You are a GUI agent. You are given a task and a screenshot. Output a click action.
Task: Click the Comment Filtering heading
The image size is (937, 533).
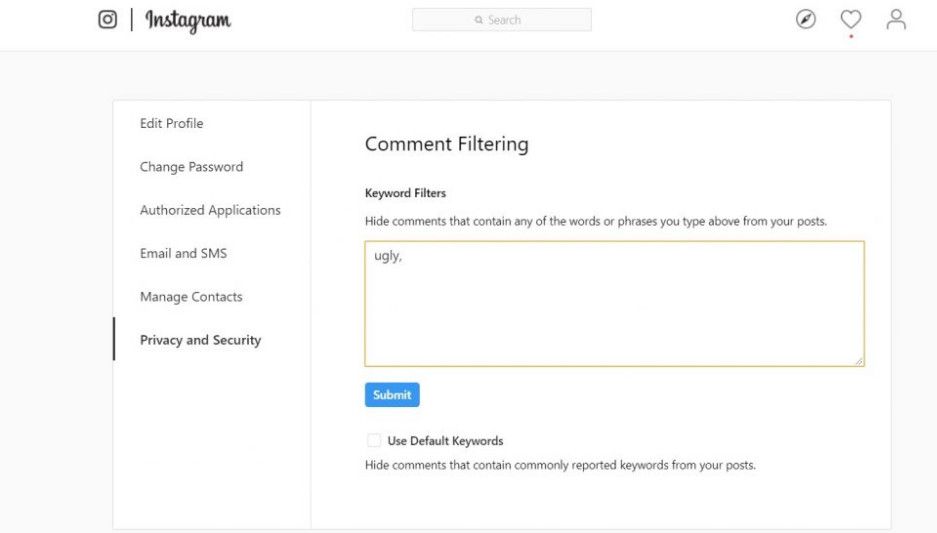tap(446, 144)
